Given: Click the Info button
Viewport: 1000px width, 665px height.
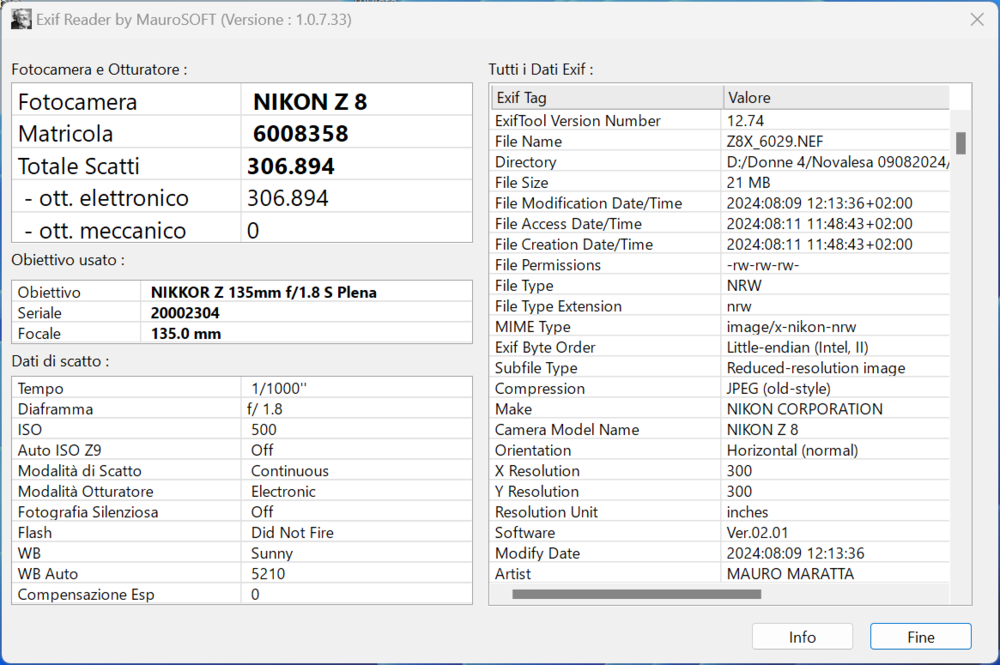Looking at the screenshot, I should (802, 637).
